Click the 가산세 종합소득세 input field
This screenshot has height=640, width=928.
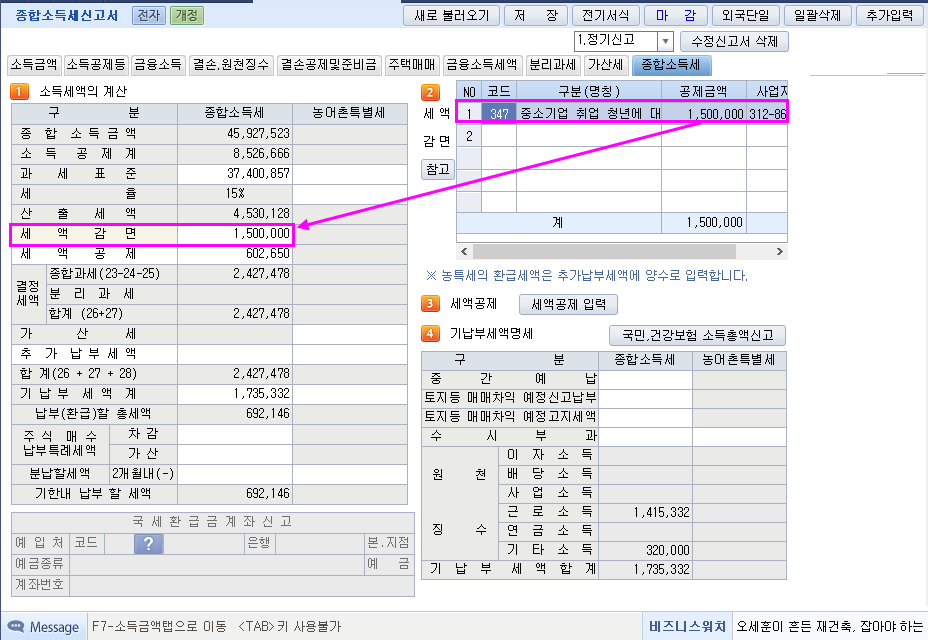[235, 334]
